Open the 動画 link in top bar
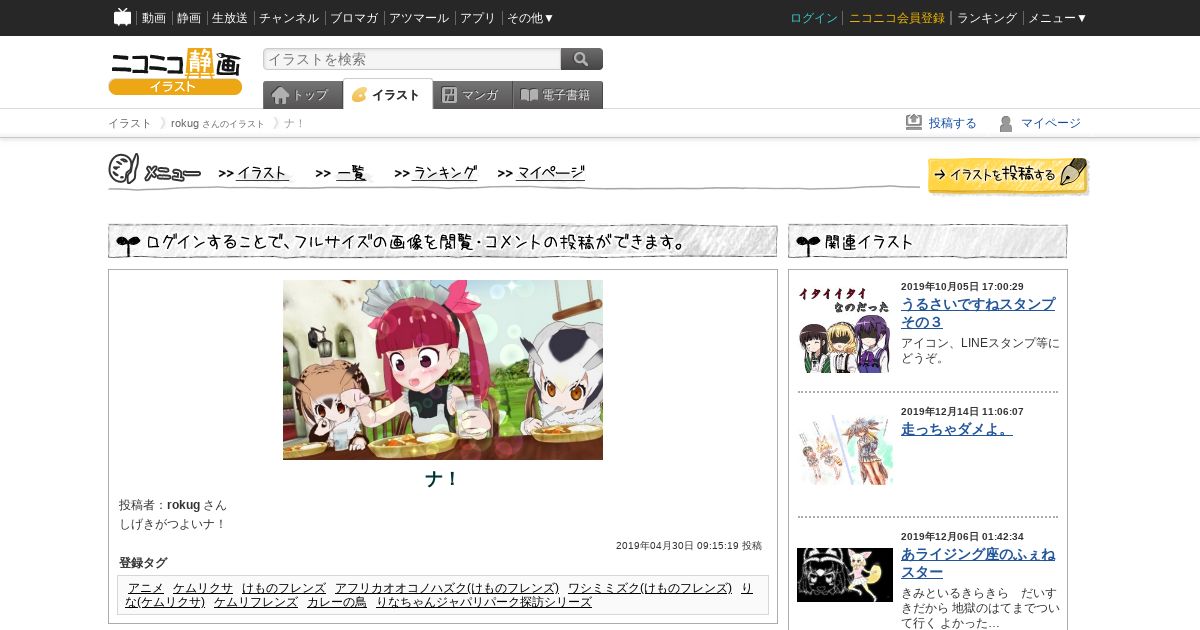1200x630 pixels. [154, 18]
